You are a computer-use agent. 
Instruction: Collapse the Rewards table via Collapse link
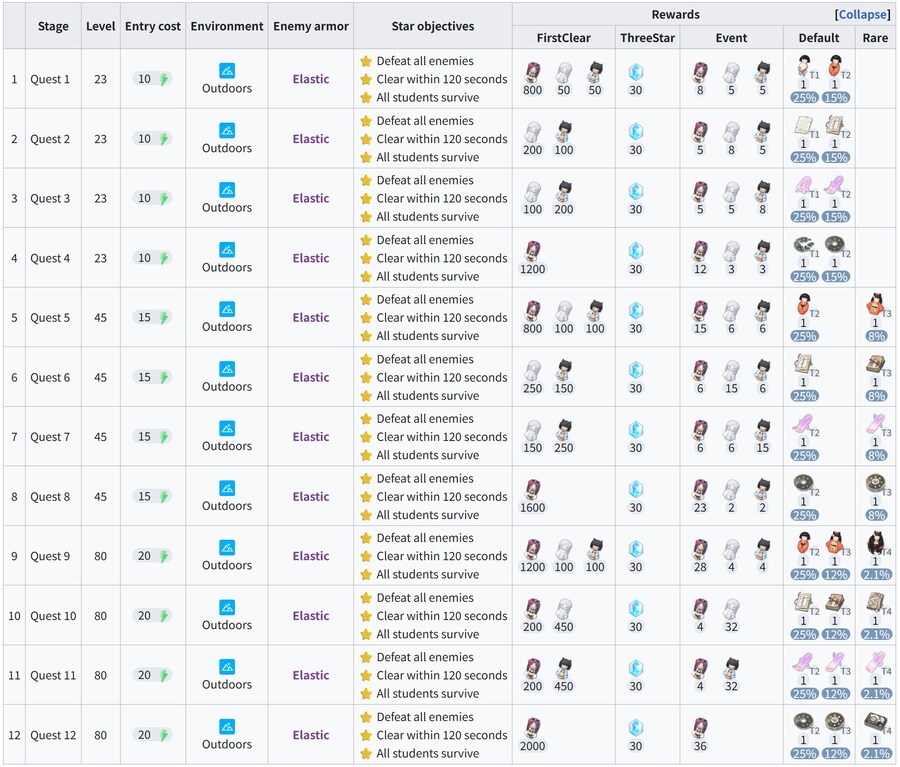pos(862,15)
